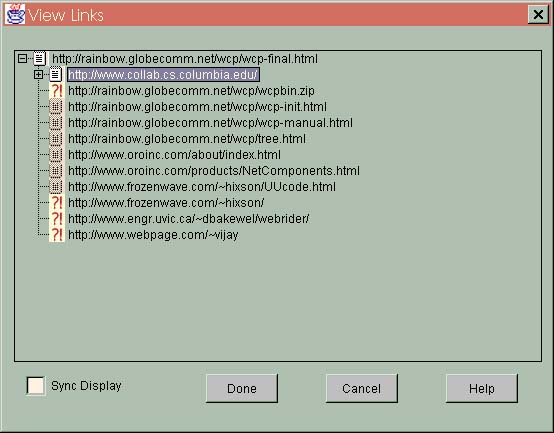This screenshot has width=554, height=433.
Task: Enable the Sync Display checkbox
Action: point(36,386)
